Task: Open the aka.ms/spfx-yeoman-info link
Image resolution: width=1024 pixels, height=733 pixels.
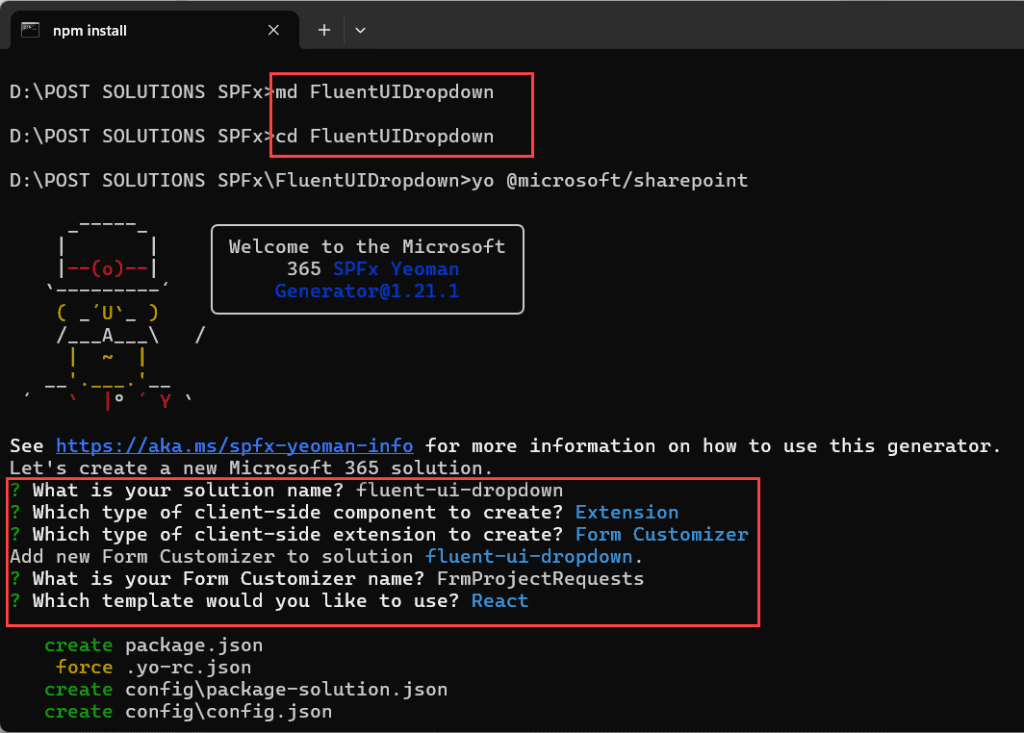Action: [234, 446]
